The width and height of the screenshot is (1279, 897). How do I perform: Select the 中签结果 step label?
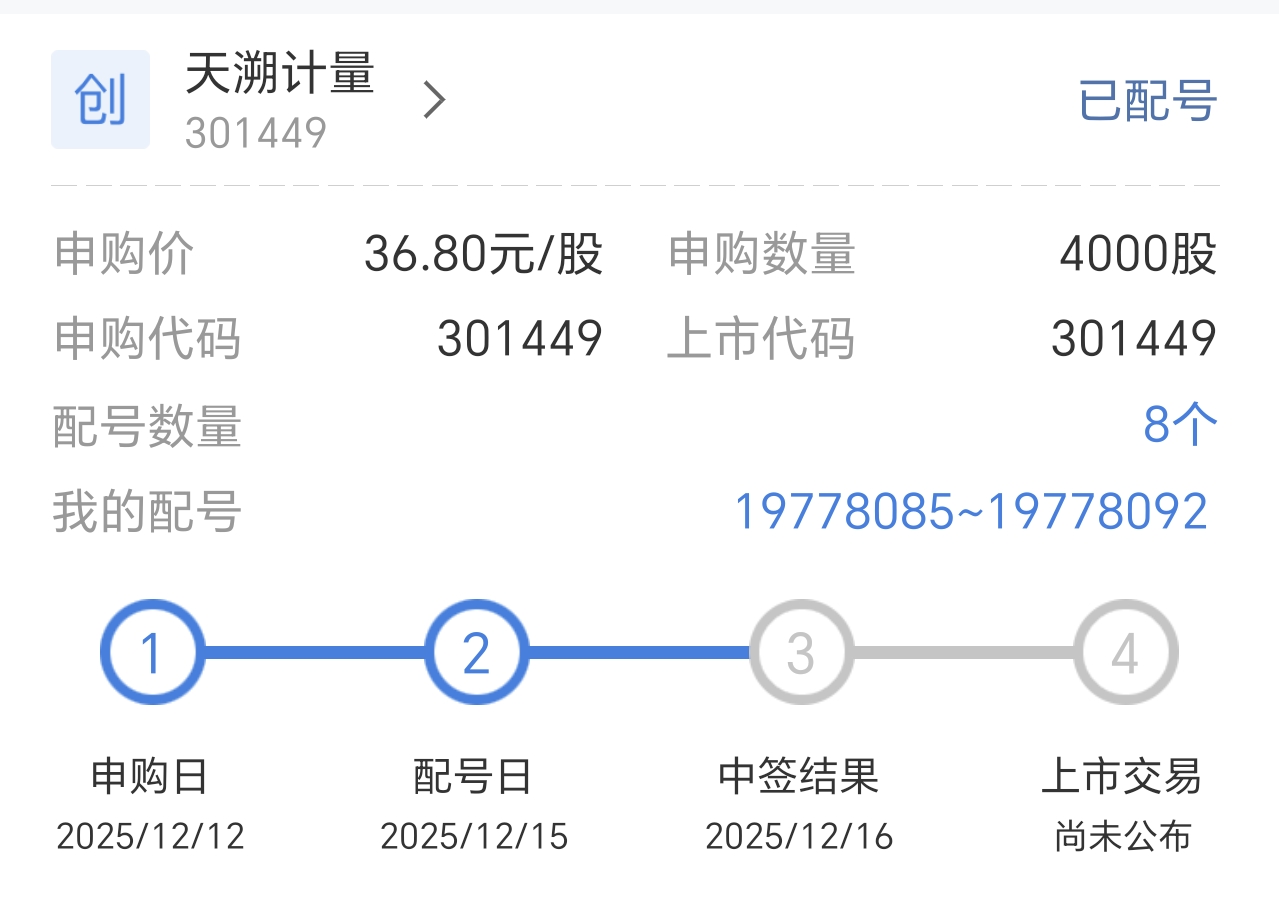click(x=799, y=776)
